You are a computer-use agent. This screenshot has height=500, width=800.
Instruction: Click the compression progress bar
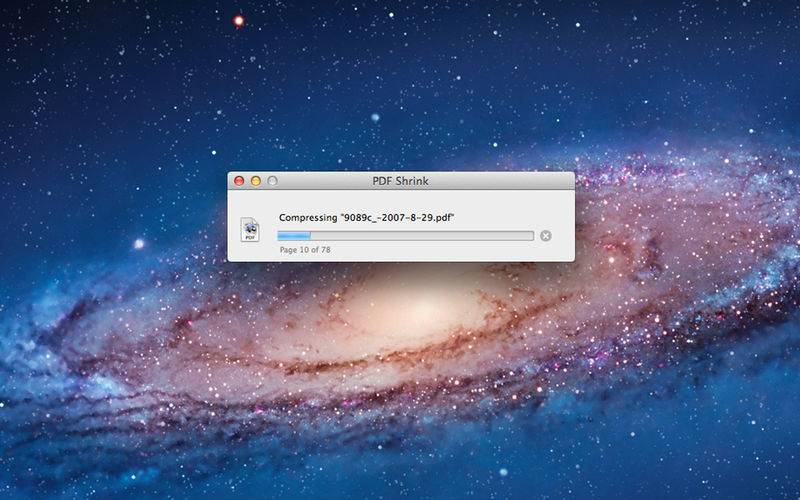point(406,236)
